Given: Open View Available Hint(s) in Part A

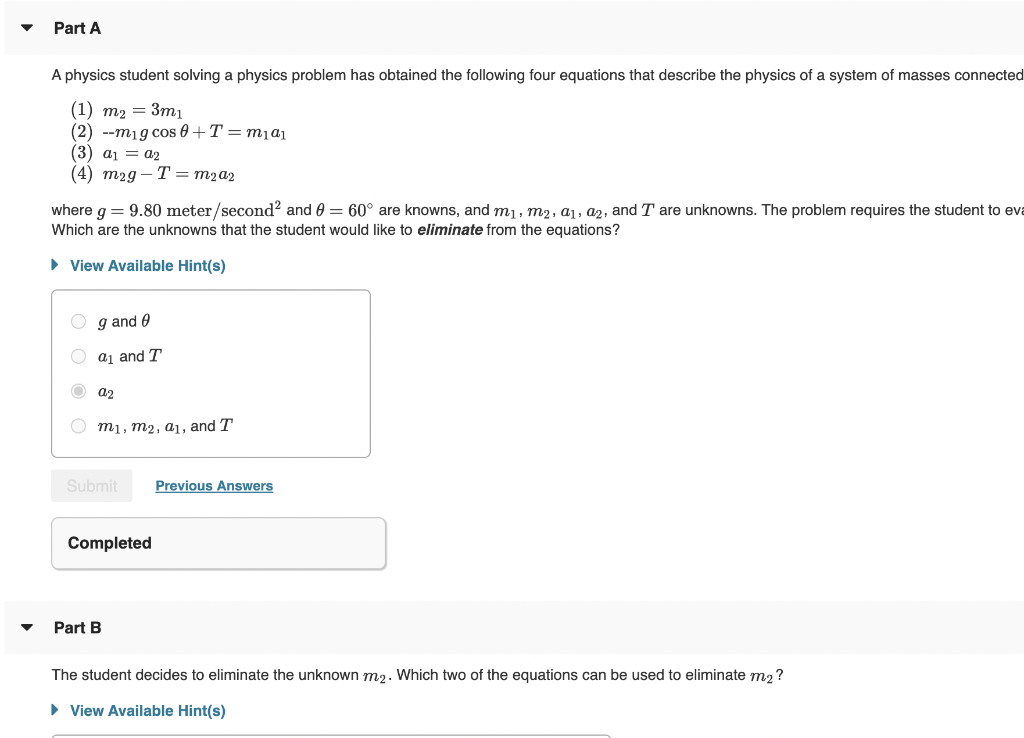Looking at the screenshot, I should pyautogui.click(x=147, y=265).
